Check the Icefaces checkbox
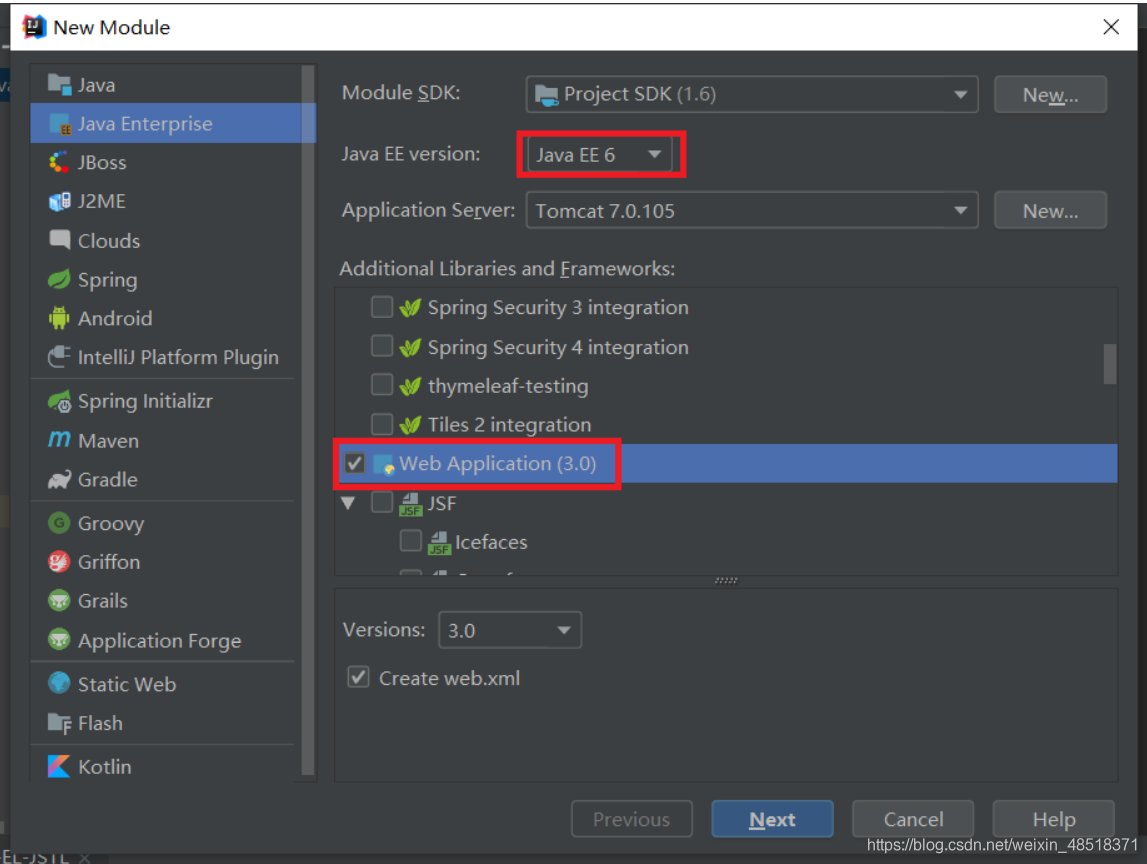The height and width of the screenshot is (864, 1147). tap(410, 541)
